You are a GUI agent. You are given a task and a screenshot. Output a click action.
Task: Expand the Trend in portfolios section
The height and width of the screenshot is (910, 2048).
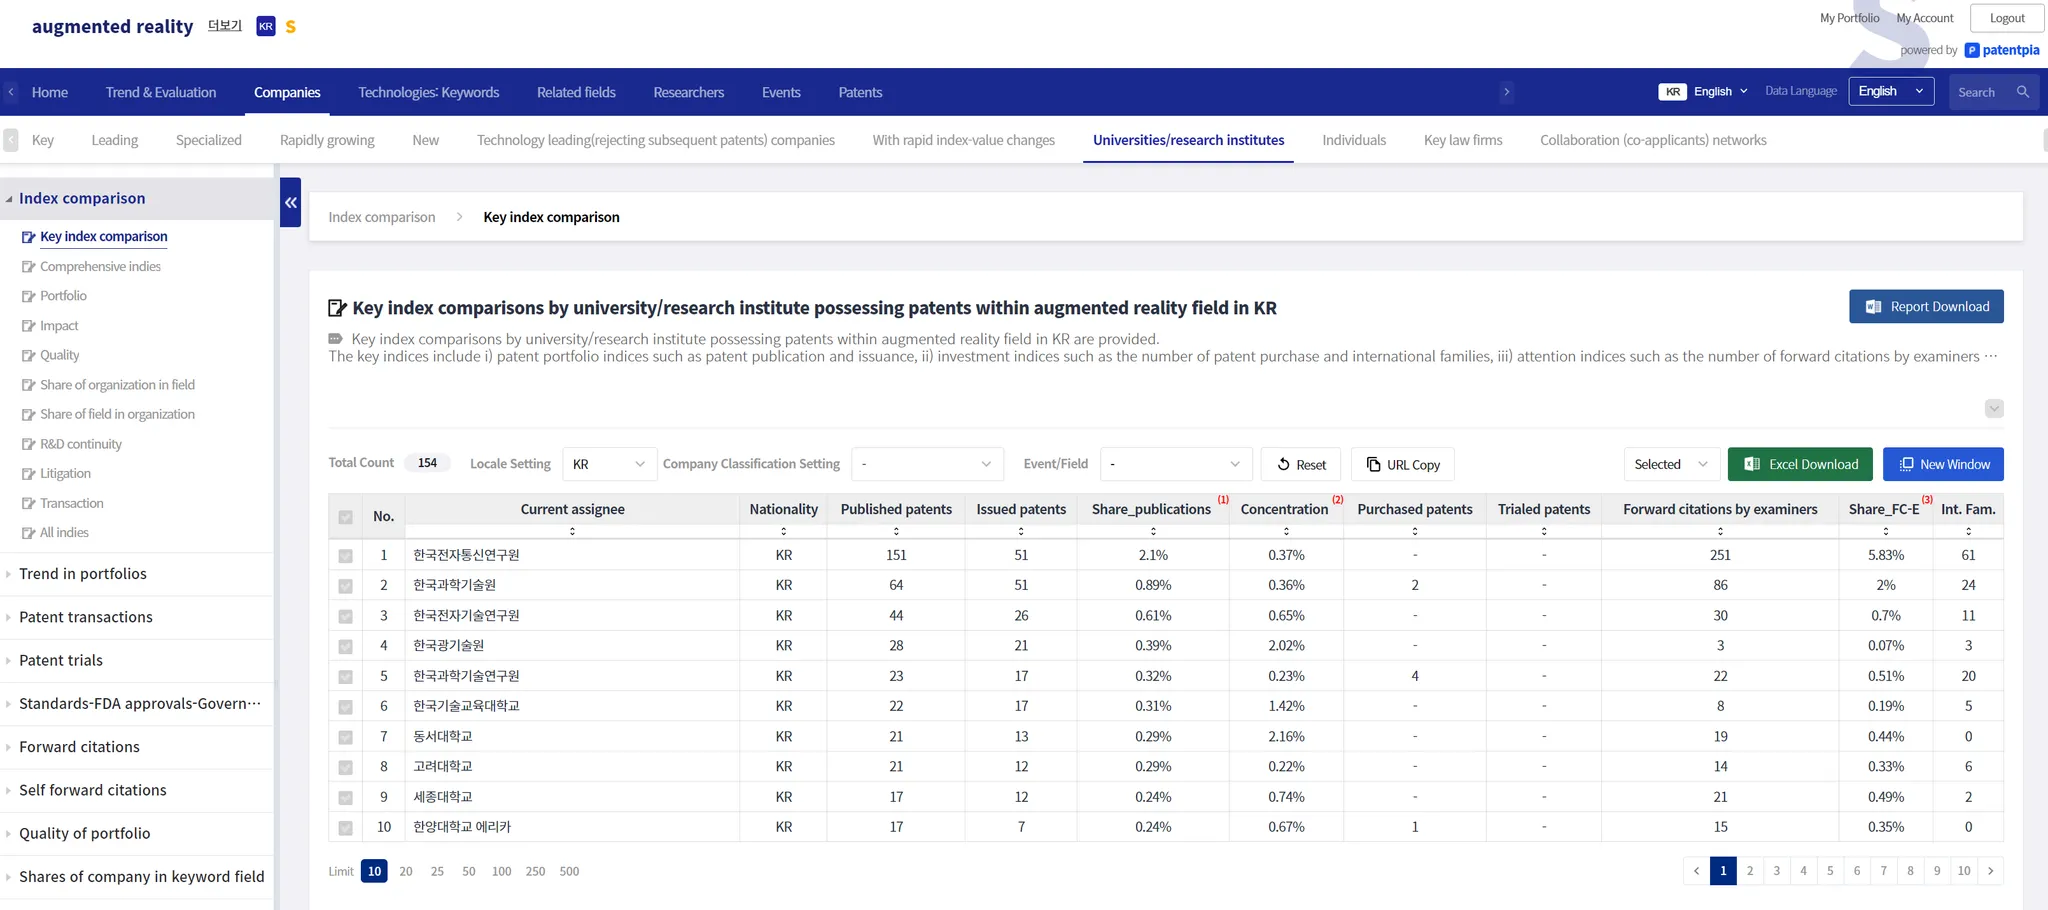pos(82,574)
